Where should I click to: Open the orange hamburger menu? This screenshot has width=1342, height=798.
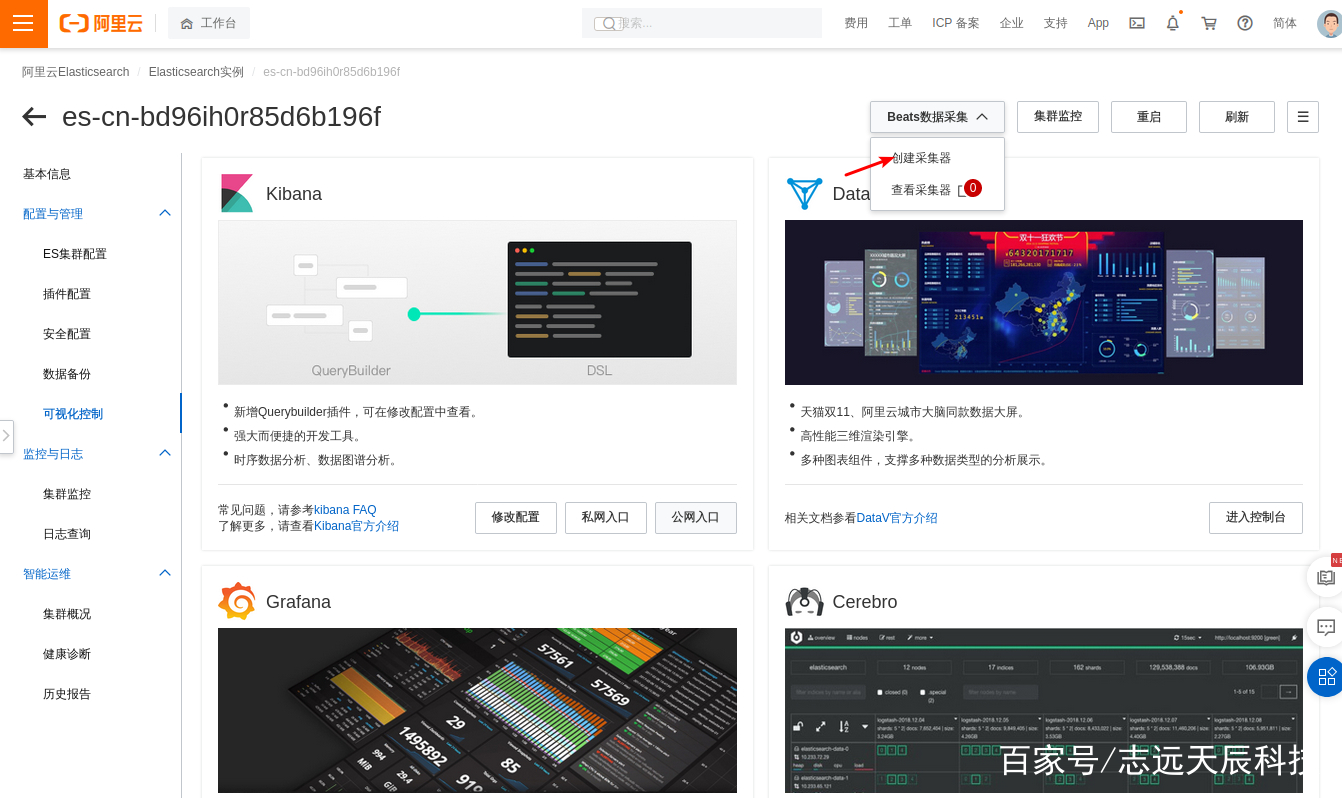[24, 24]
